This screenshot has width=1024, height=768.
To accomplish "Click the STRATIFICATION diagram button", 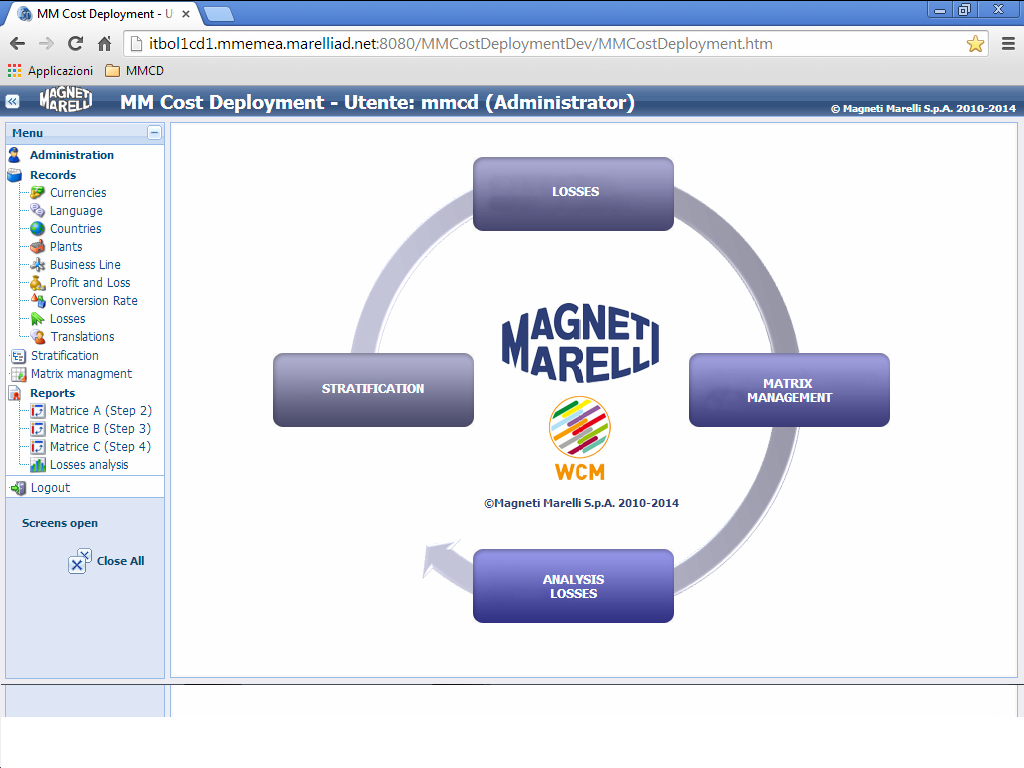I will tap(374, 390).
